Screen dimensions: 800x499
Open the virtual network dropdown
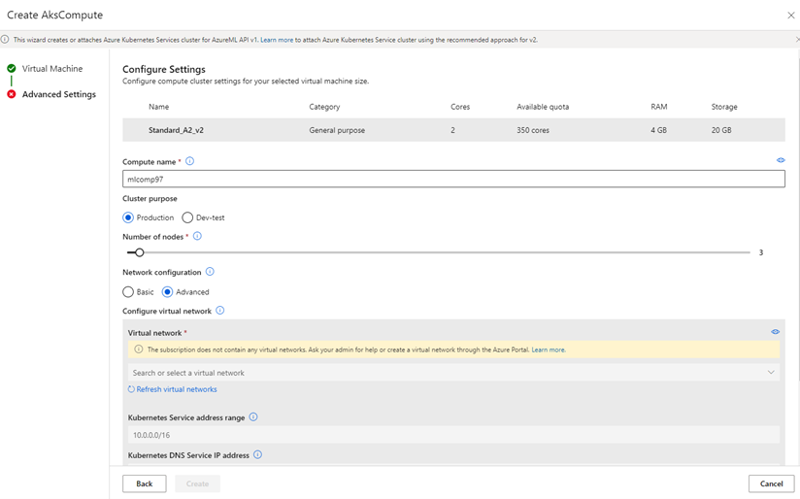[x=453, y=373]
